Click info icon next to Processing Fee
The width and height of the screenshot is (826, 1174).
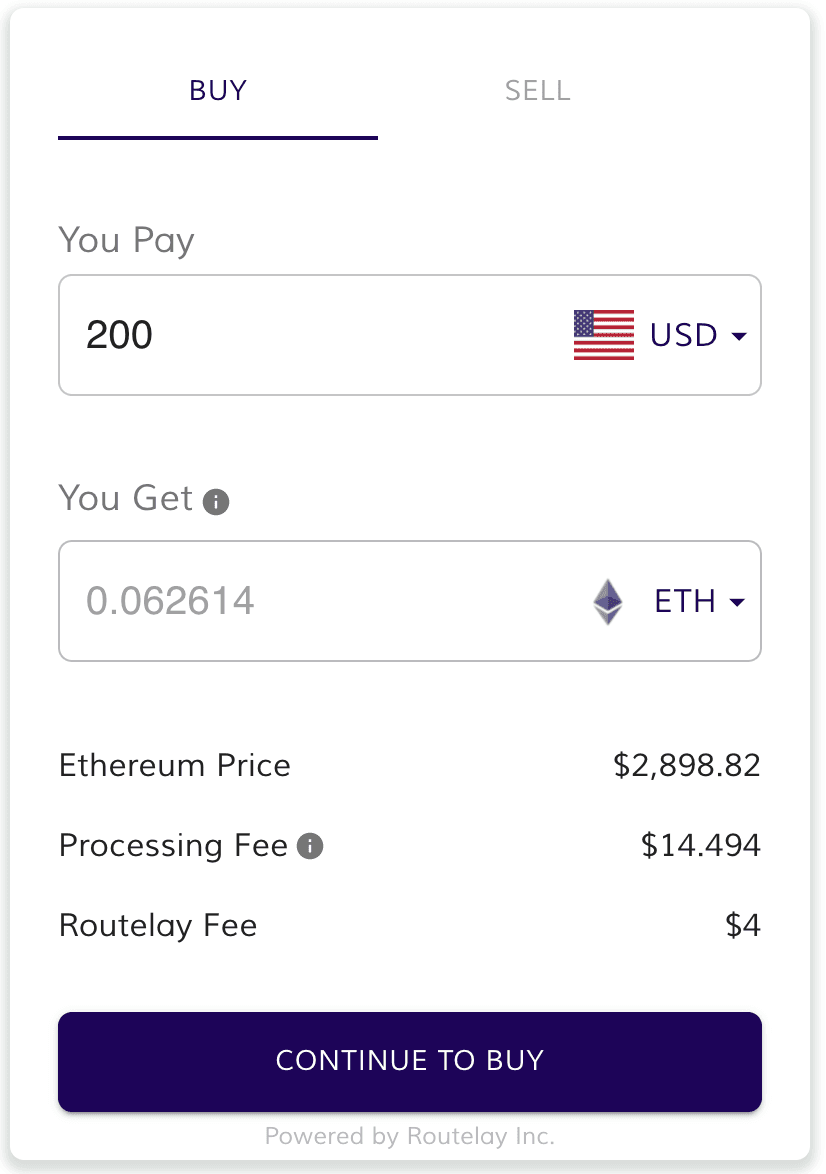(311, 847)
